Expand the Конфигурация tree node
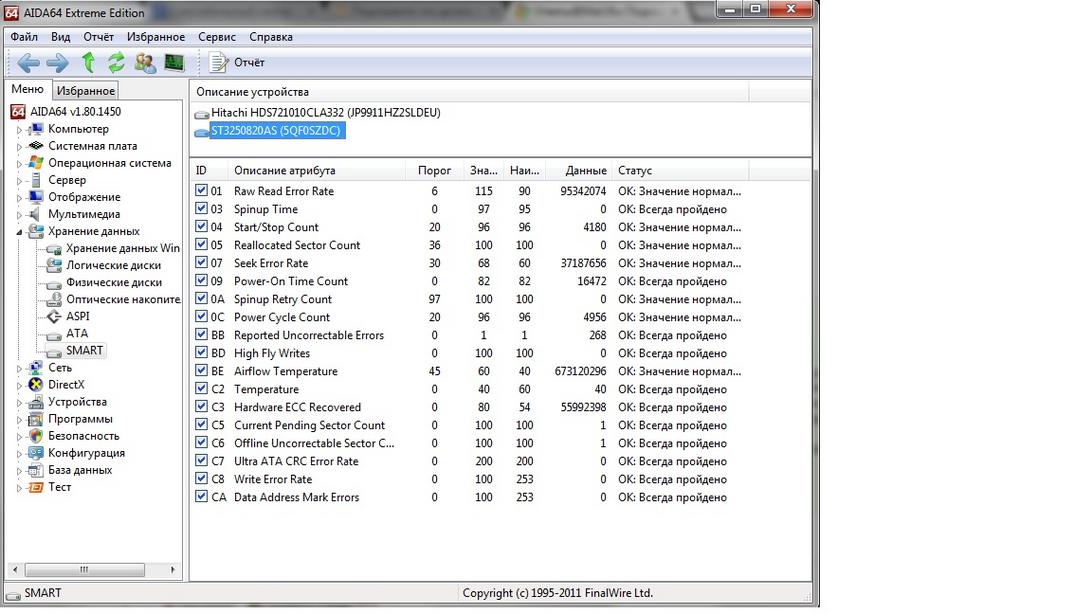1092x614 pixels. [x=20, y=453]
